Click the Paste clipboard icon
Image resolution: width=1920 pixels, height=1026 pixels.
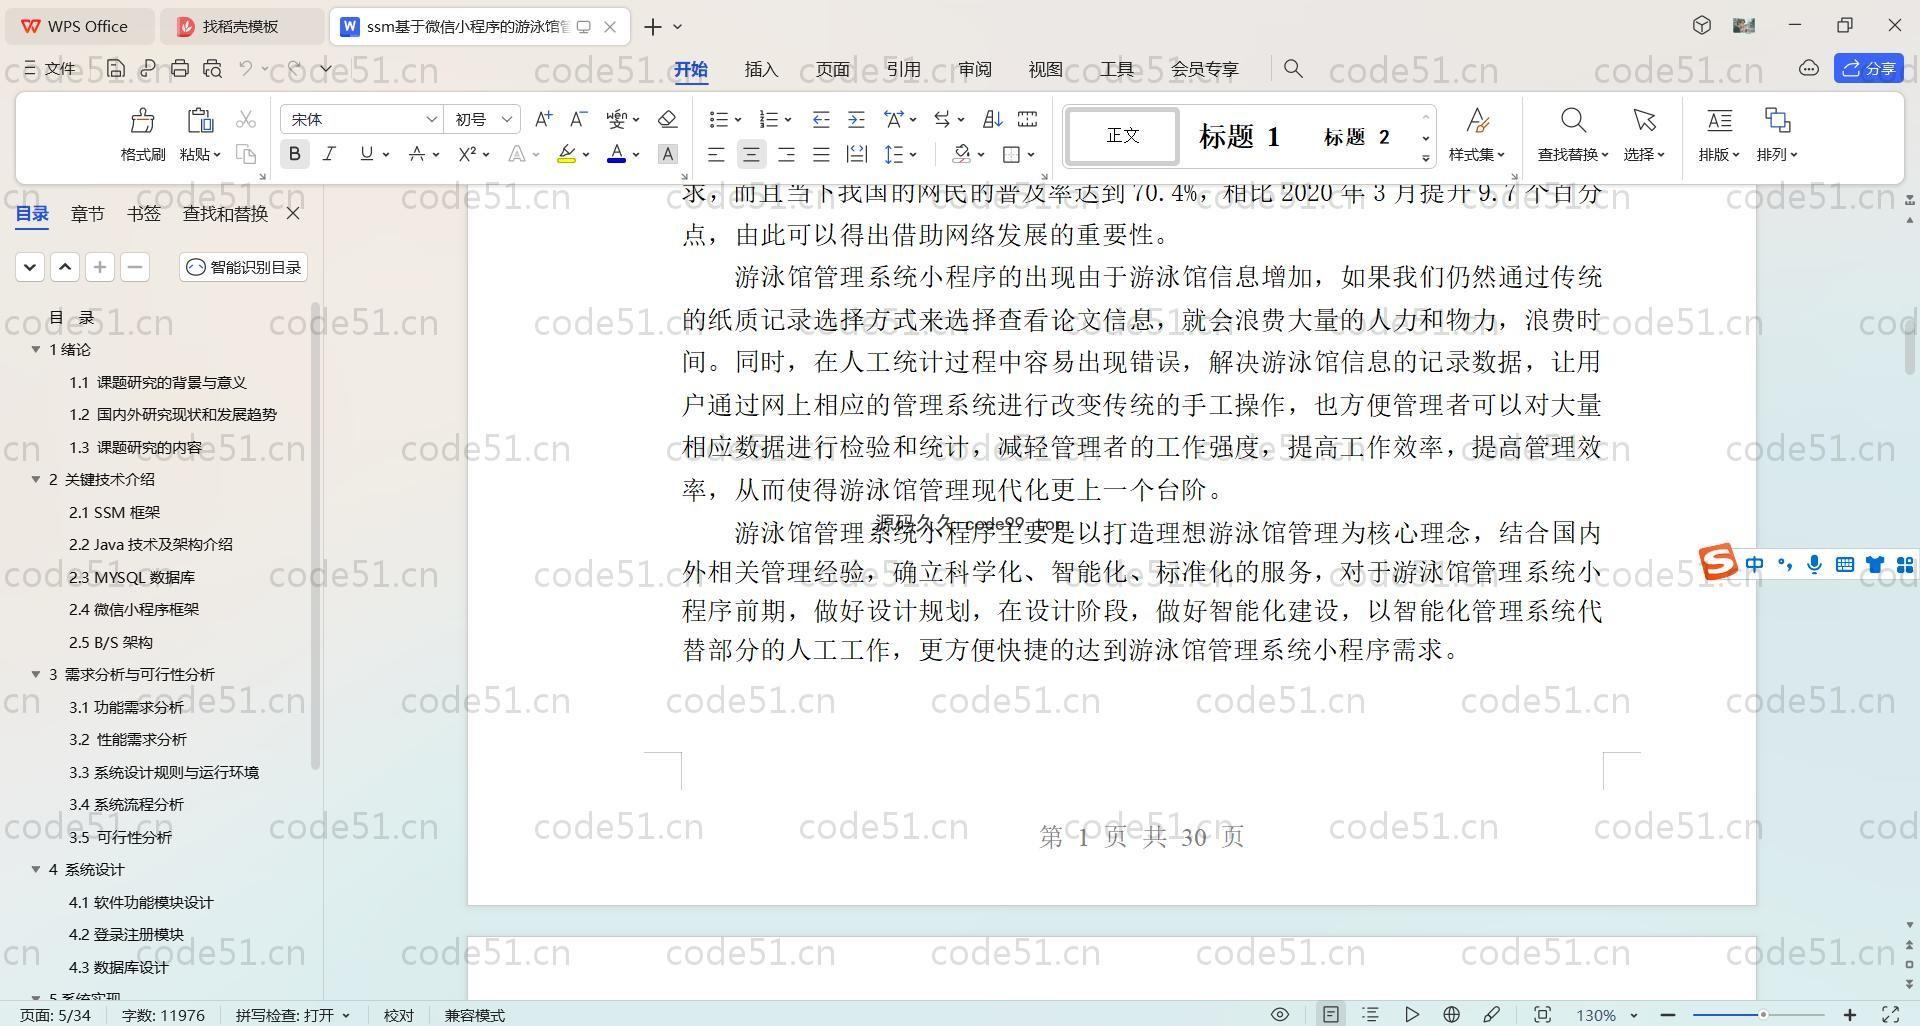(200, 121)
